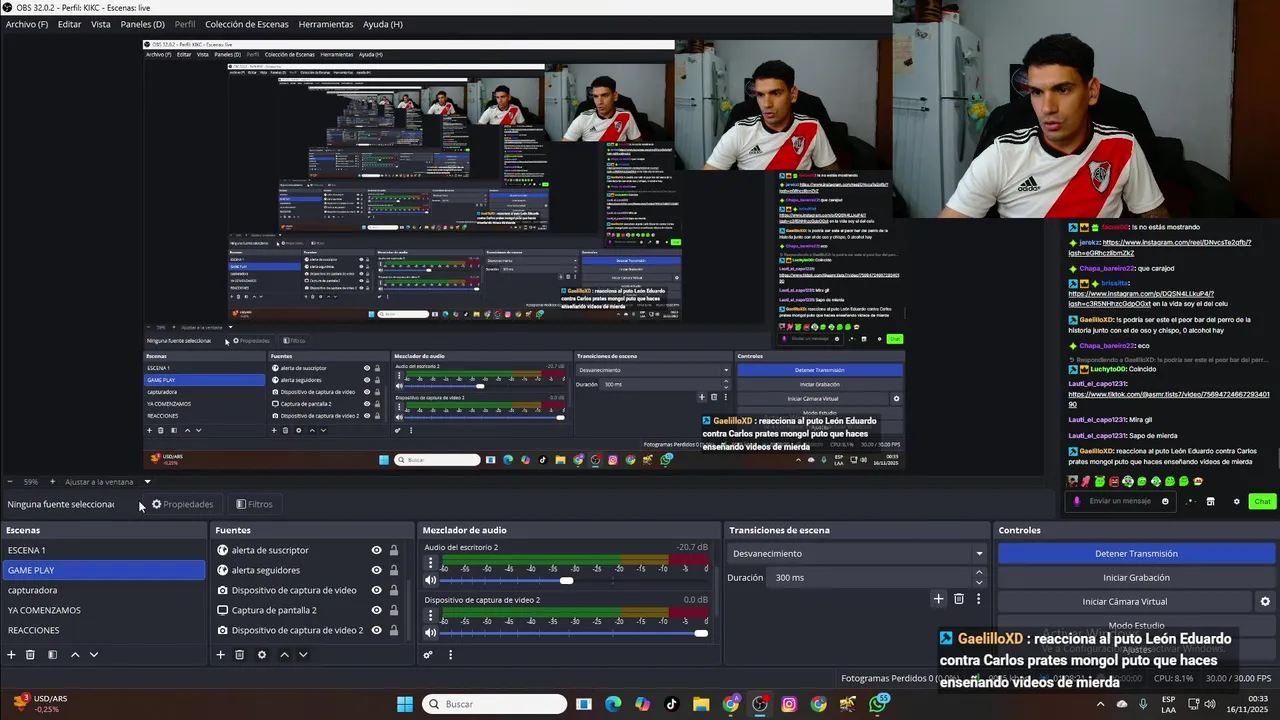This screenshot has height=720, width=1280.
Task: Show hidden system tray icons chevron
Action: point(1100,704)
